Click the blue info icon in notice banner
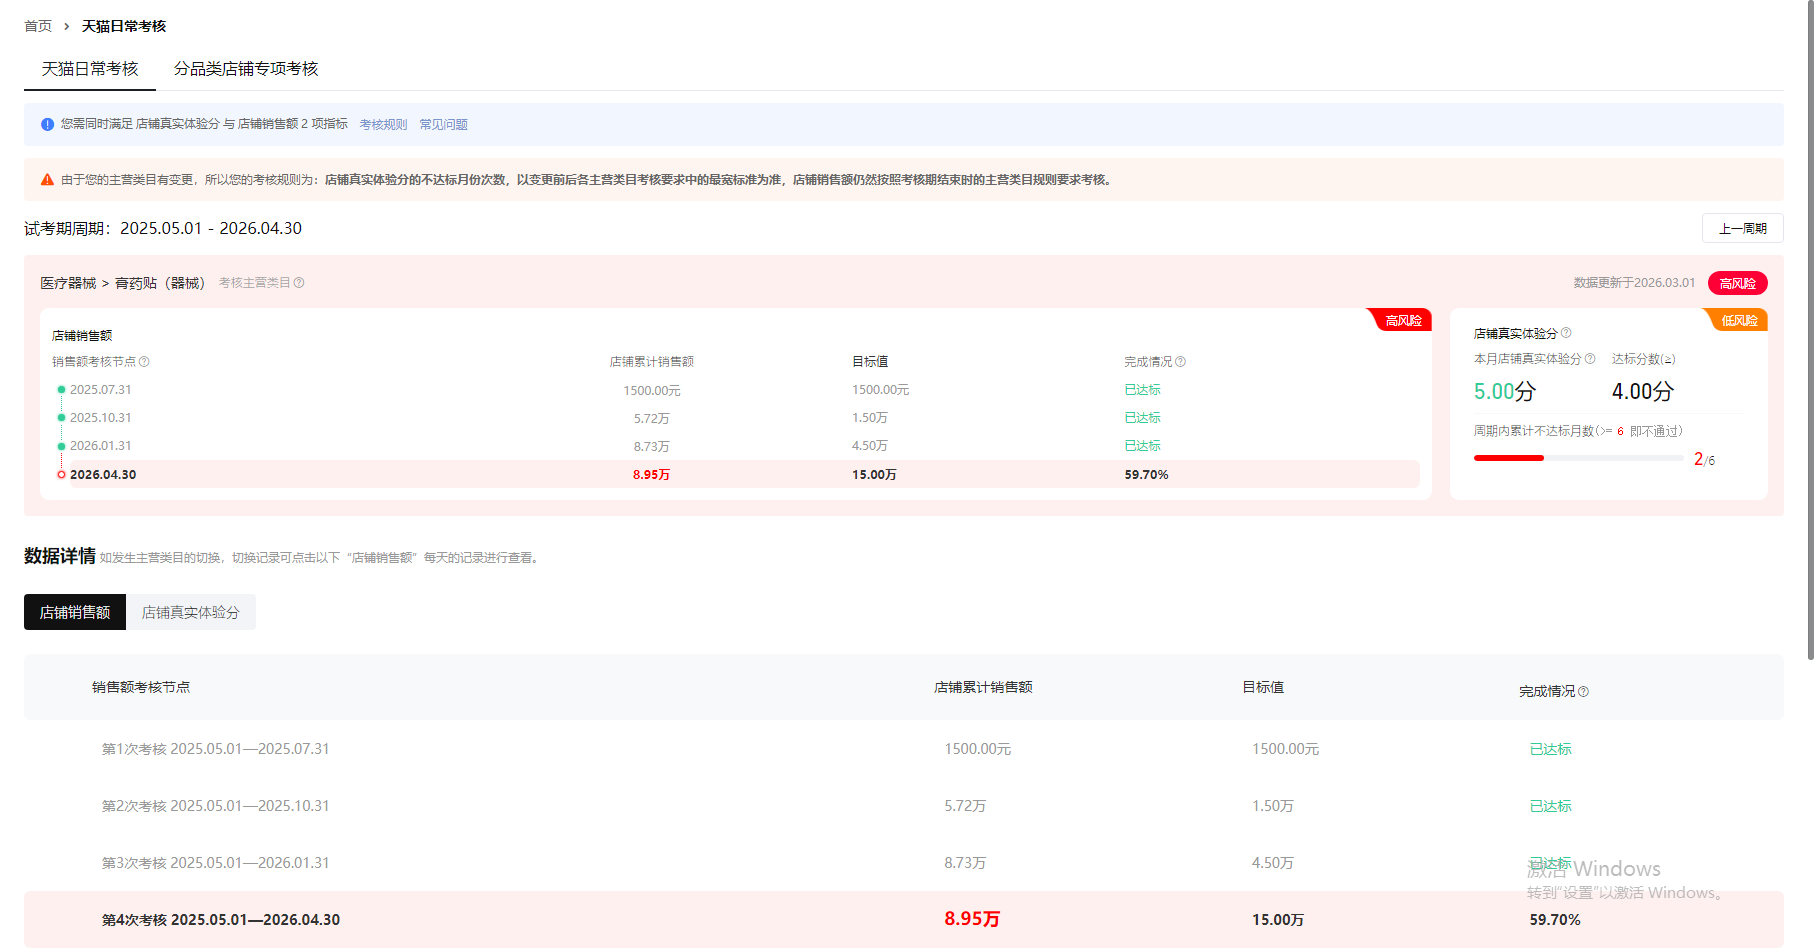Screen dimensions: 1814x950 tap(47, 124)
